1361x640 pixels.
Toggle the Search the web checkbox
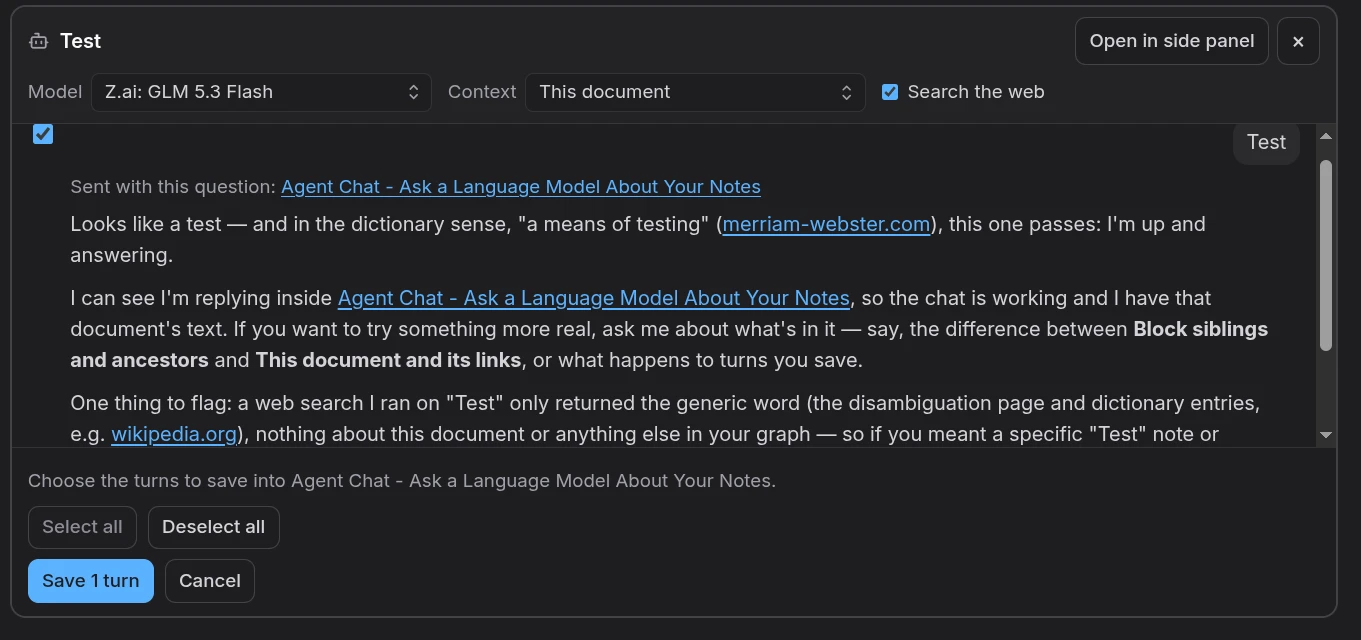(890, 92)
